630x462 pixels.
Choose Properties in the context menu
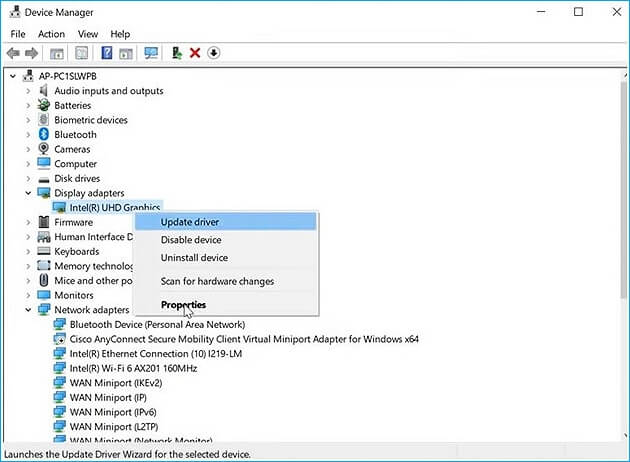183,305
